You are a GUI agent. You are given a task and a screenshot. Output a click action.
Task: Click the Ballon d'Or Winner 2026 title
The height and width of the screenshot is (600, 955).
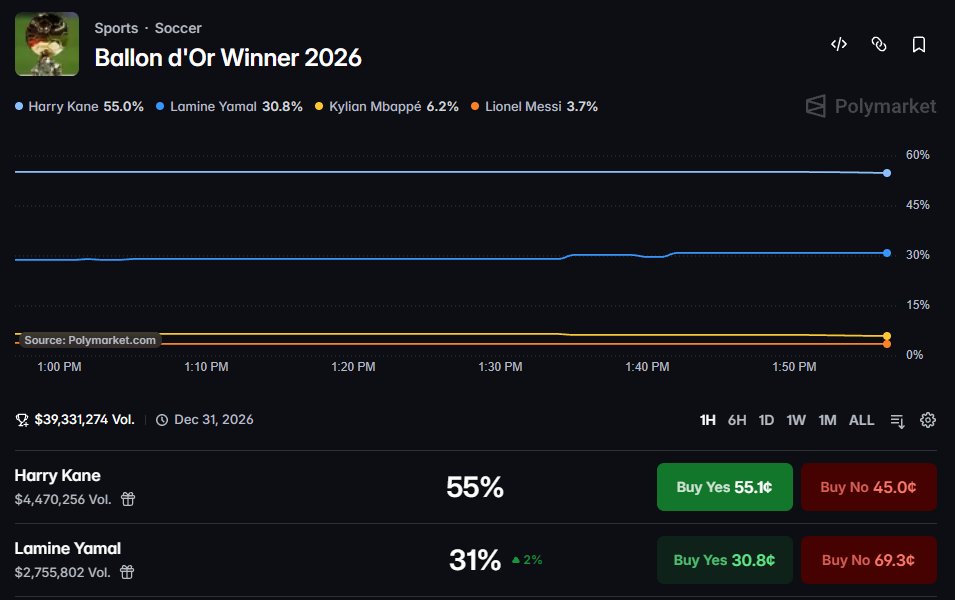228,58
